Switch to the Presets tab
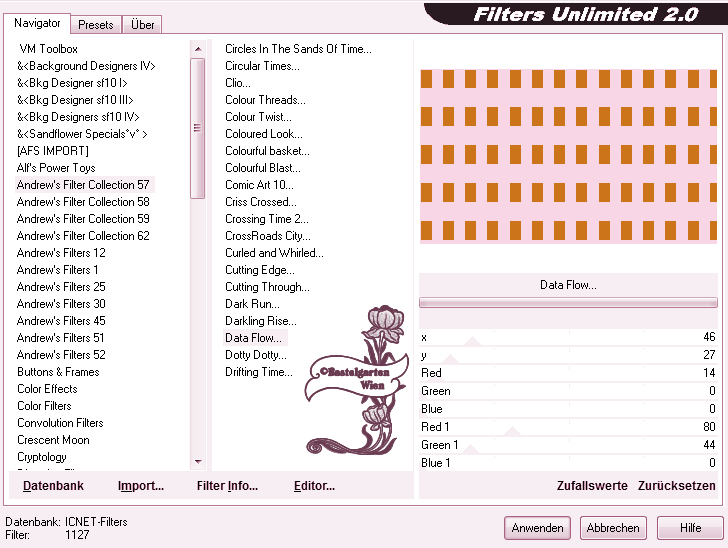 tap(96, 25)
